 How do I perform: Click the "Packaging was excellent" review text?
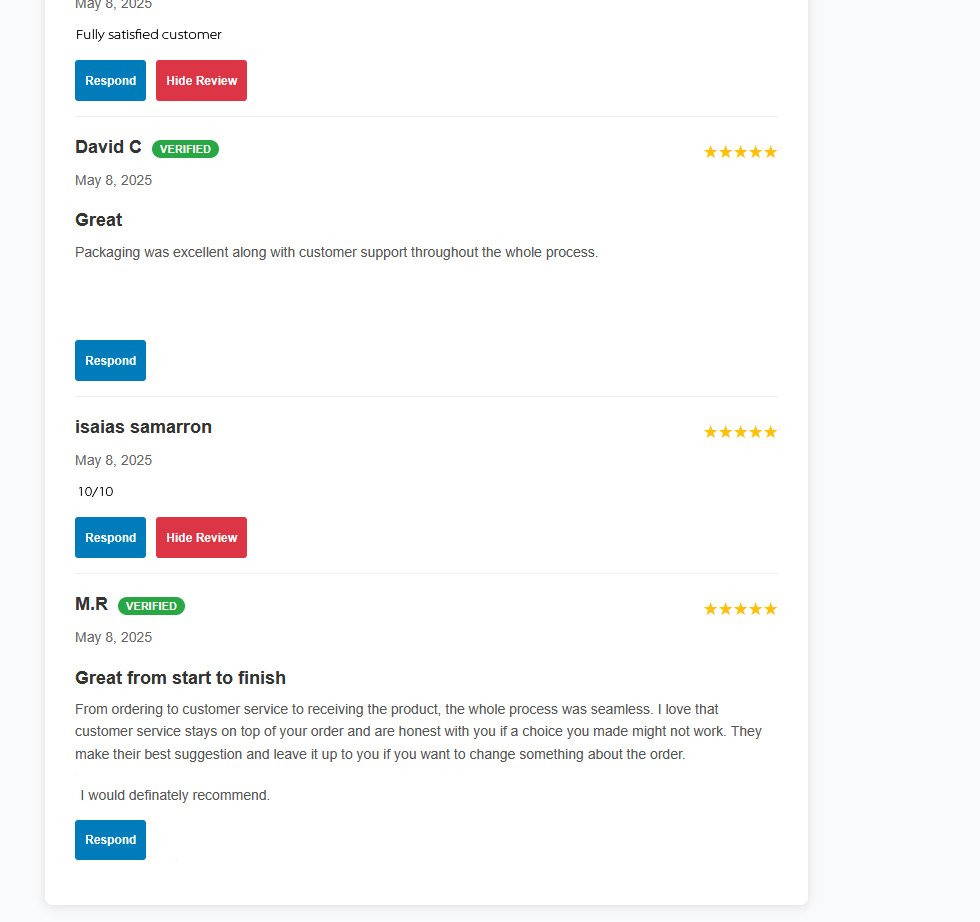click(x=336, y=252)
